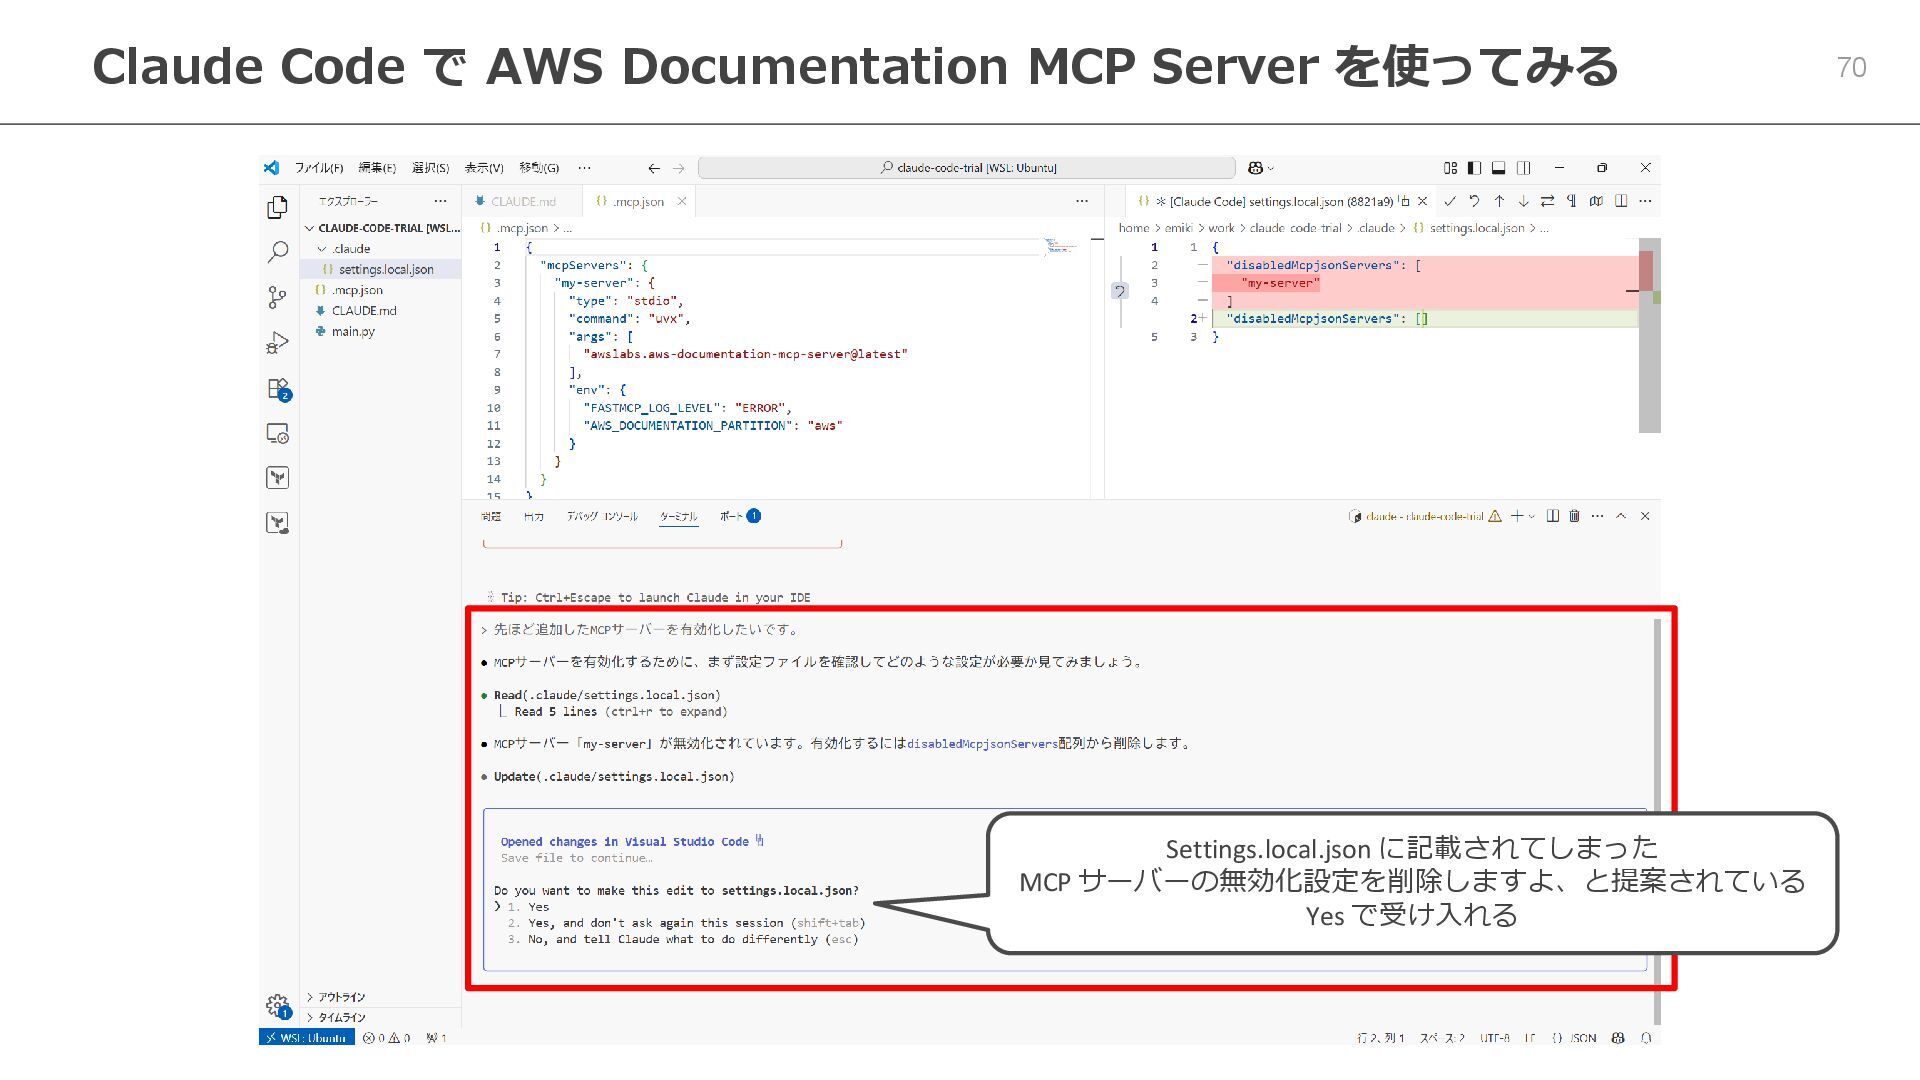This screenshot has width=1920, height=1080.
Task: Click the VS Code logo in the title bar
Action: pos(271,168)
